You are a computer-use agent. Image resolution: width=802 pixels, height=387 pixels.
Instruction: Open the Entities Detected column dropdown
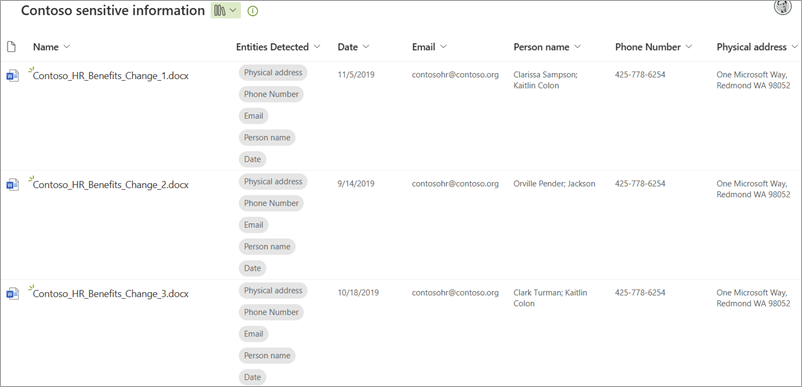pos(278,47)
